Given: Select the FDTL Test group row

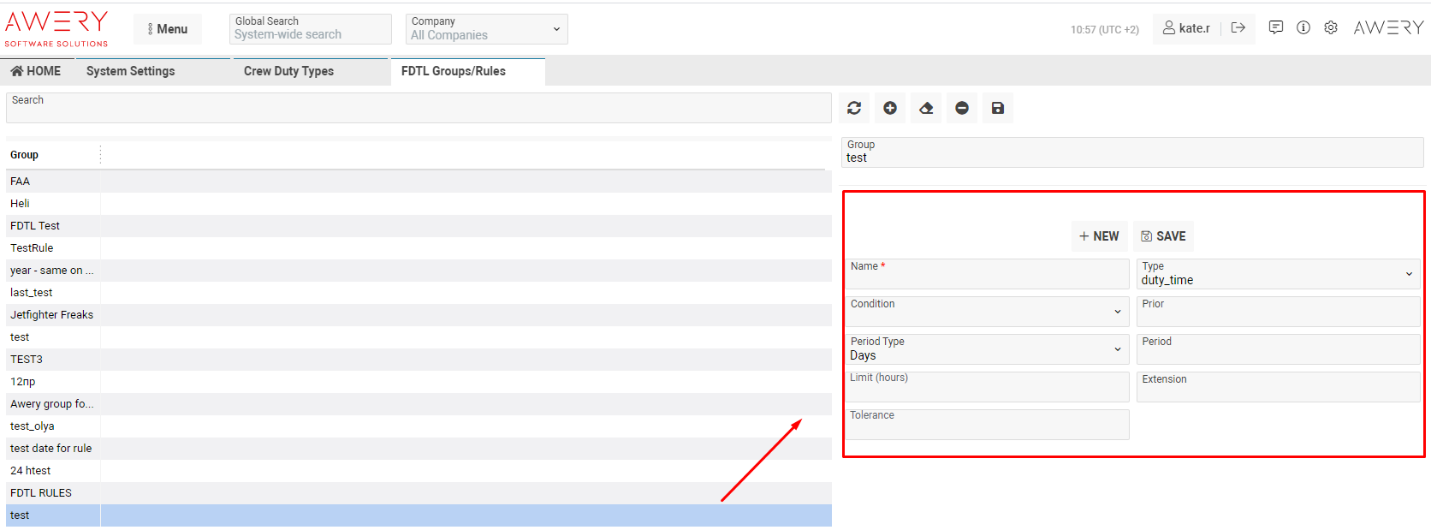Looking at the screenshot, I should [418, 226].
